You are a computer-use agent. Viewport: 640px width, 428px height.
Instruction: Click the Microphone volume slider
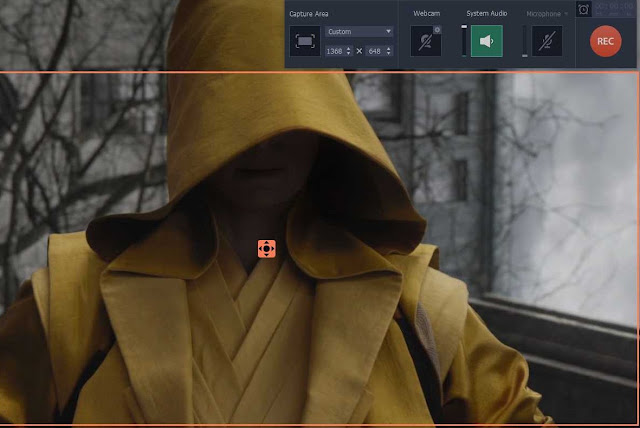pyautogui.click(x=524, y=41)
